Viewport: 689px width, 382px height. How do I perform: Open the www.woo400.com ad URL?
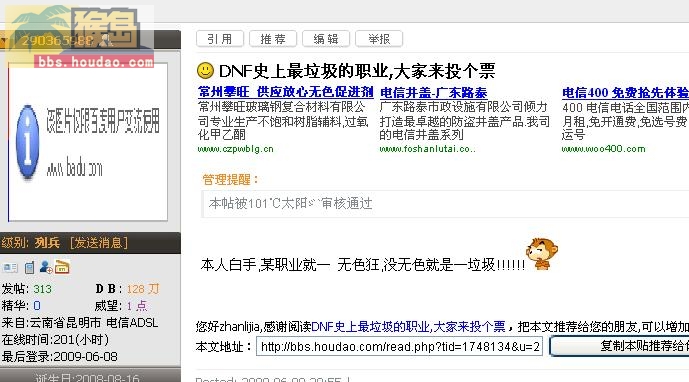tap(603, 149)
